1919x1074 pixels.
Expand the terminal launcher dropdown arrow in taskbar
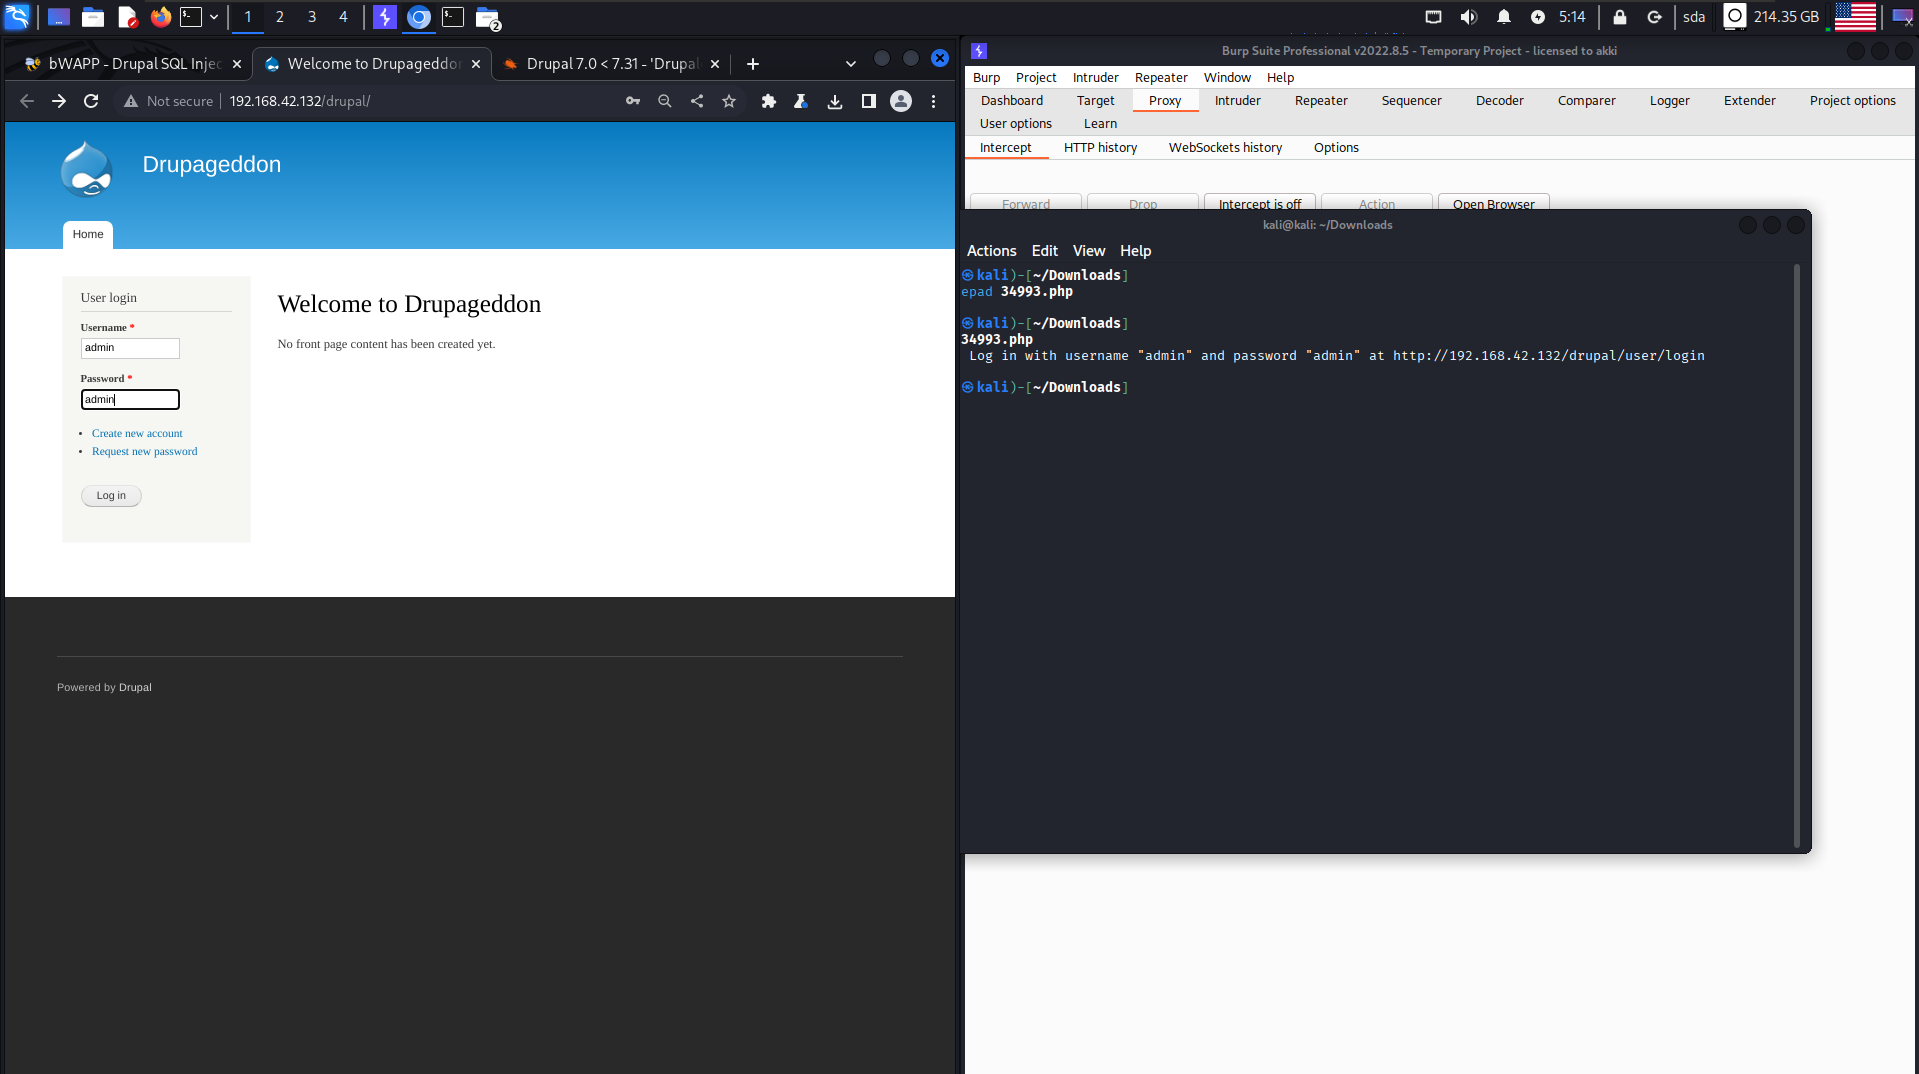click(214, 17)
